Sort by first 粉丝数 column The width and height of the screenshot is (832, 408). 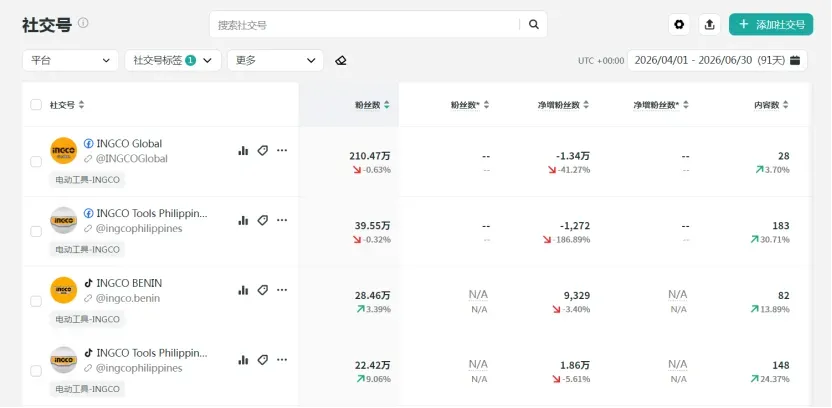(386, 105)
